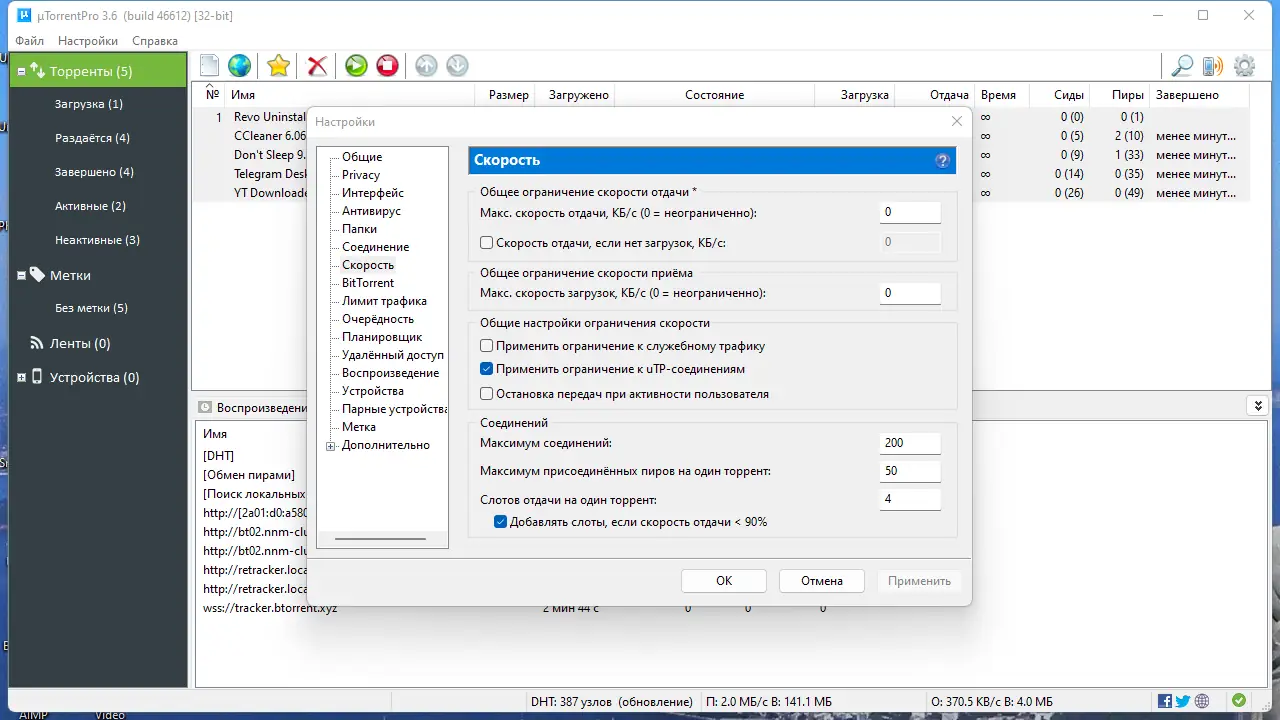Click the remote device icon in toolbar

click(x=1212, y=66)
